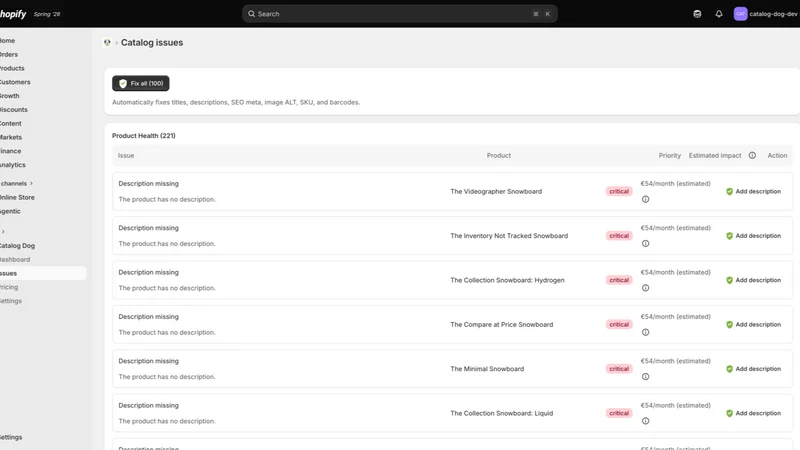This screenshot has width=800, height=450.
Task: Click The Minimal Snowboard product name
Action: 487,369
